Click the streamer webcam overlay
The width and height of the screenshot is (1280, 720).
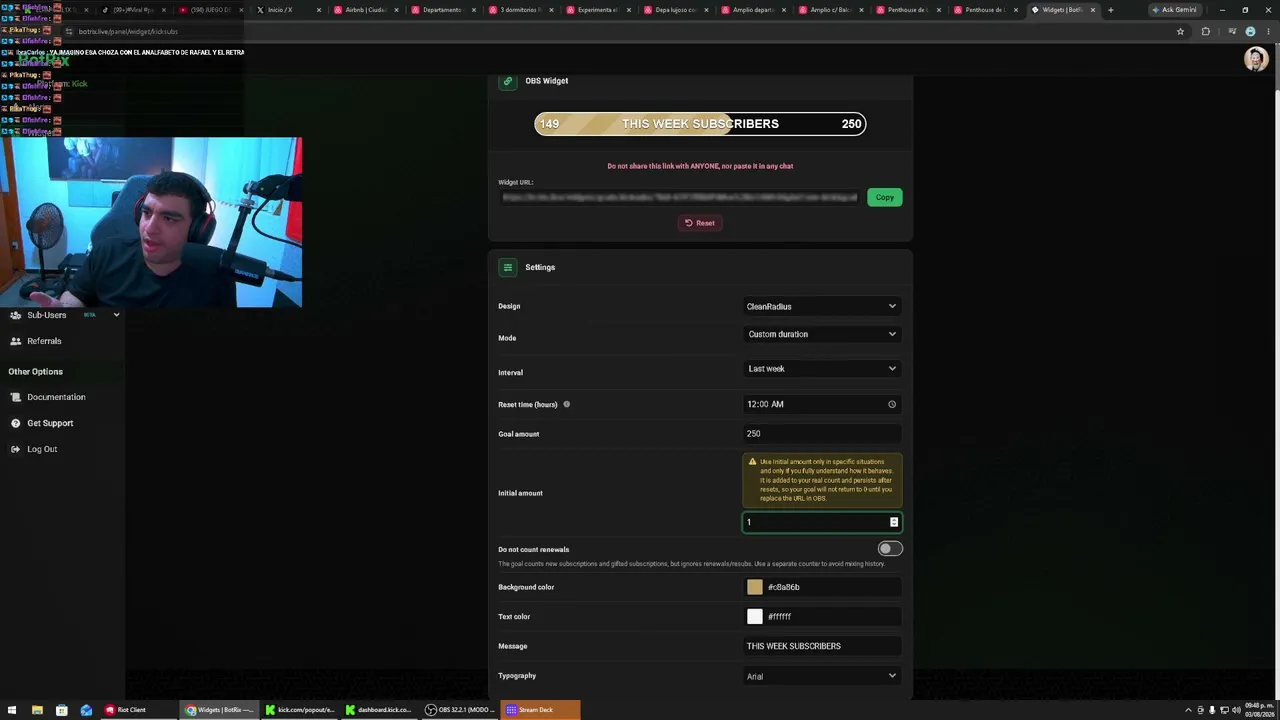(151, 222)
